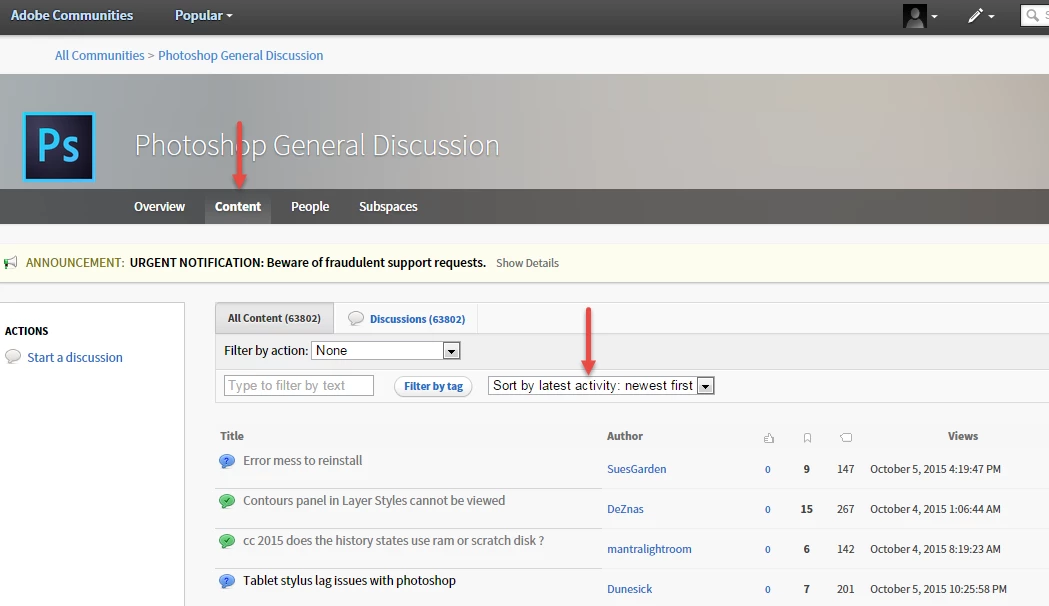Image resolution: width=1049 pixels, height=606 pixels.
Task: Click the Photoshop General Discussion page title
Action: [317, 145]
